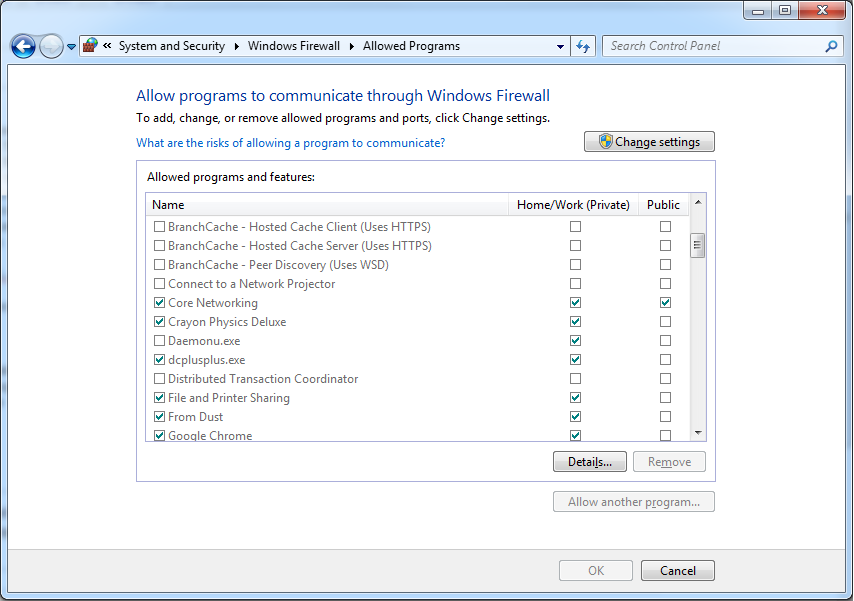Click the list scrollbar up arrow
Screen dimensions: 854x601
pyautogui.click(x=698, y=203)
